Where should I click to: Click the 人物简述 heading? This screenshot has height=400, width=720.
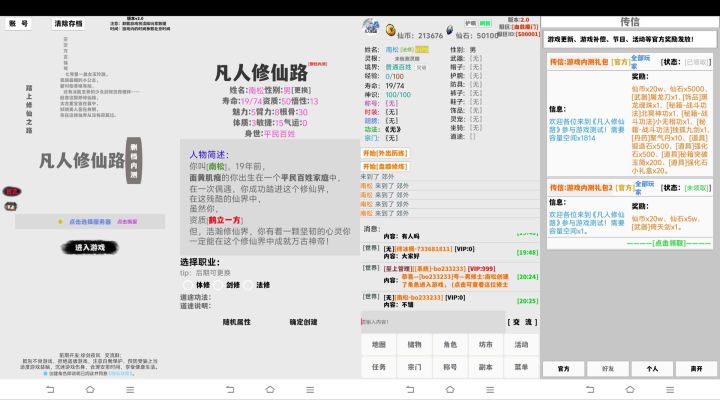pos(209,155)
